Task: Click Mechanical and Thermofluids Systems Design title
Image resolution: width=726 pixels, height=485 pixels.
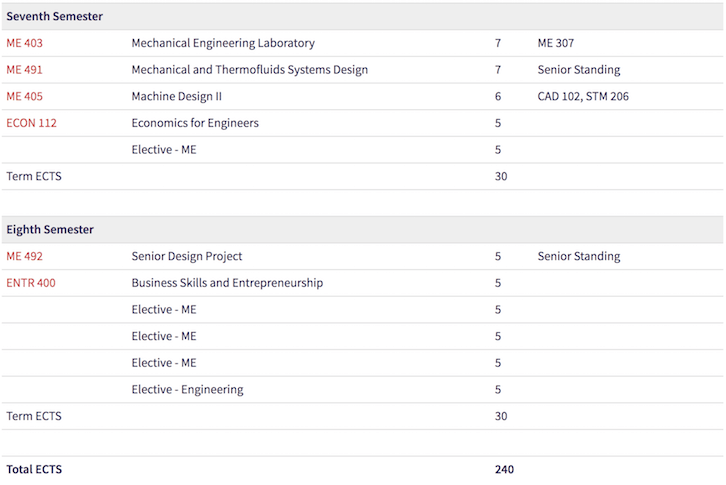Action: point(250,70)
